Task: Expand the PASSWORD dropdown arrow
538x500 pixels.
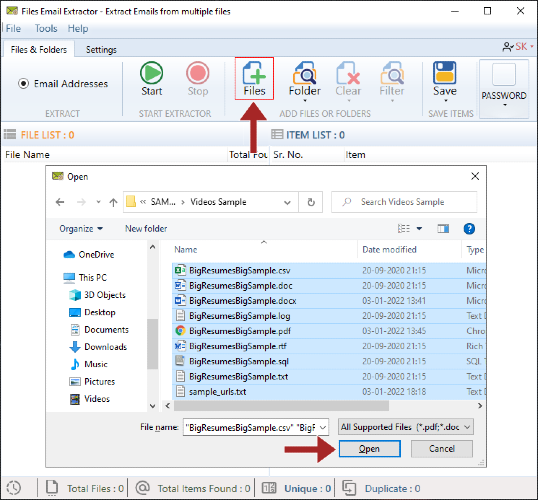Action: pos(504,105)
